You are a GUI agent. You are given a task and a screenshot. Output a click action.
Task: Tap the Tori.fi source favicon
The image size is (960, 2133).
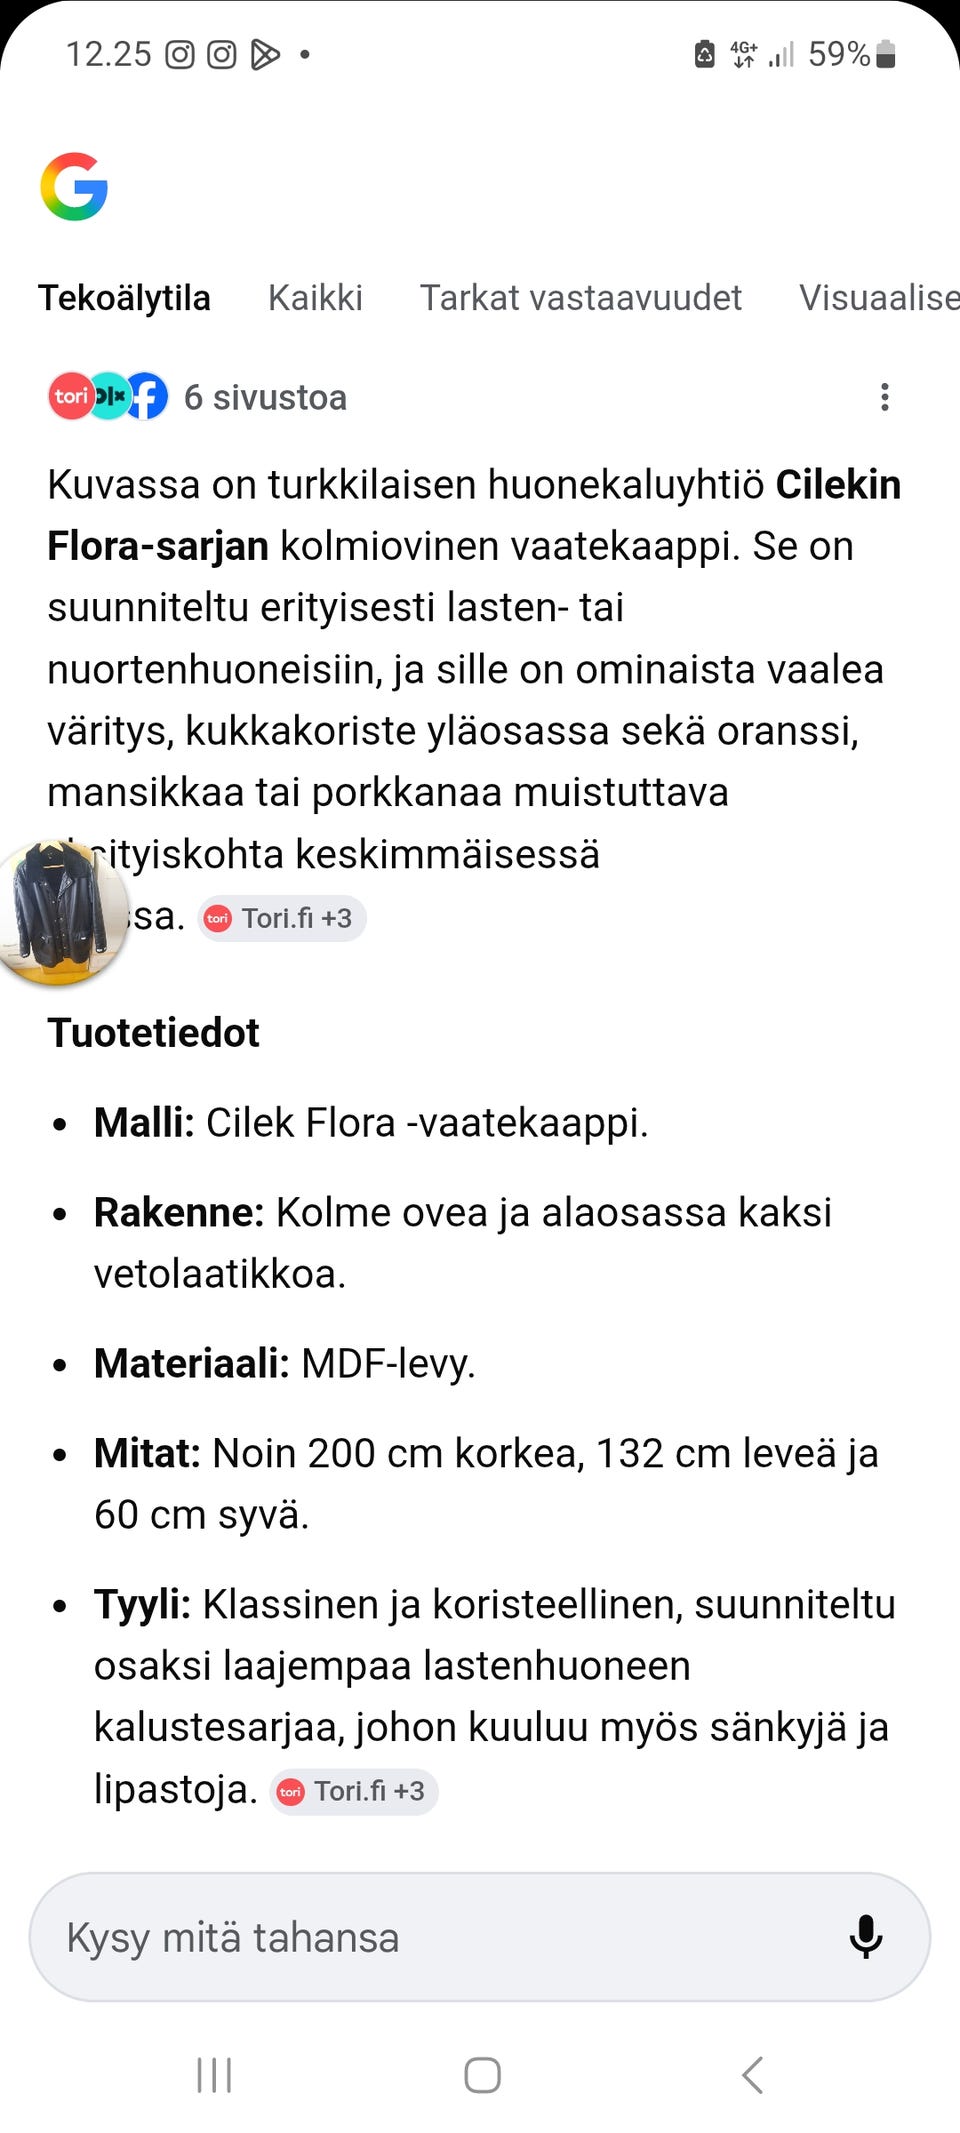click(70, 396)
